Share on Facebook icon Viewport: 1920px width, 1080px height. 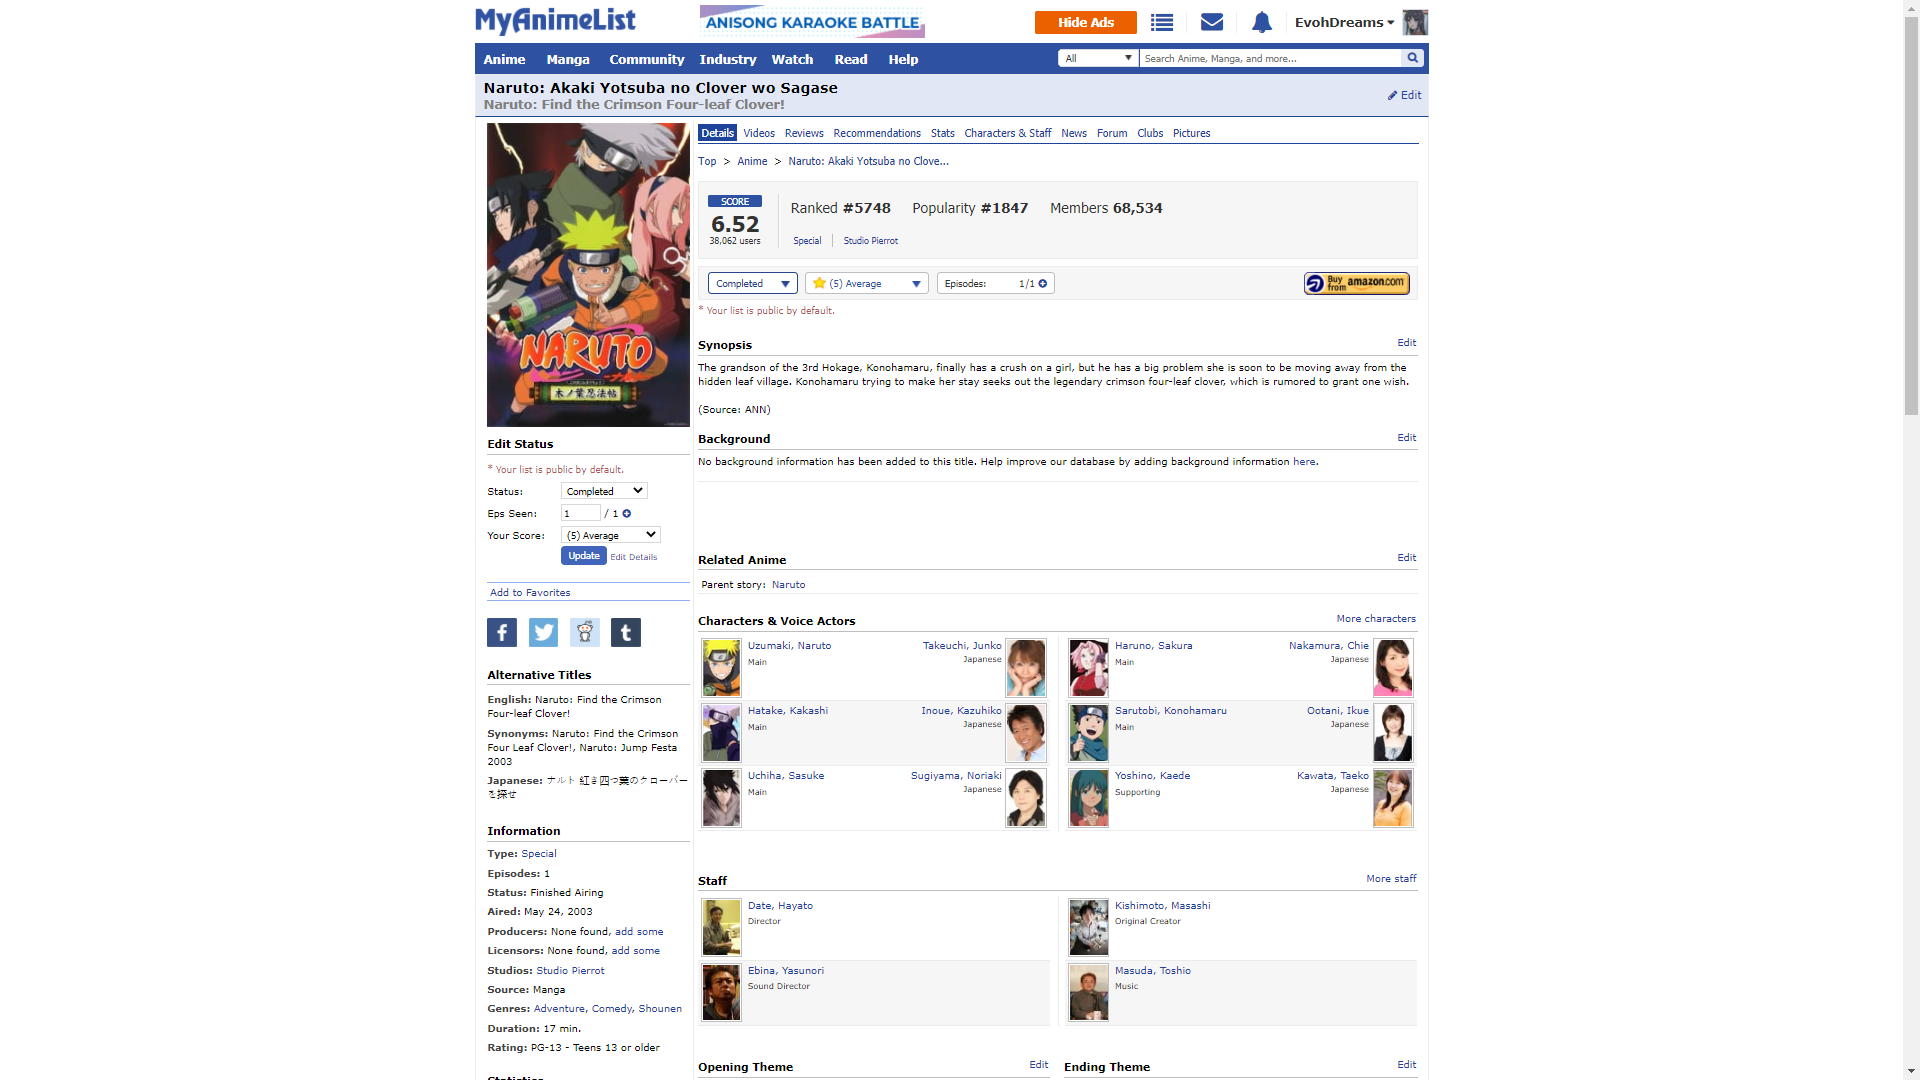point(502,632)
